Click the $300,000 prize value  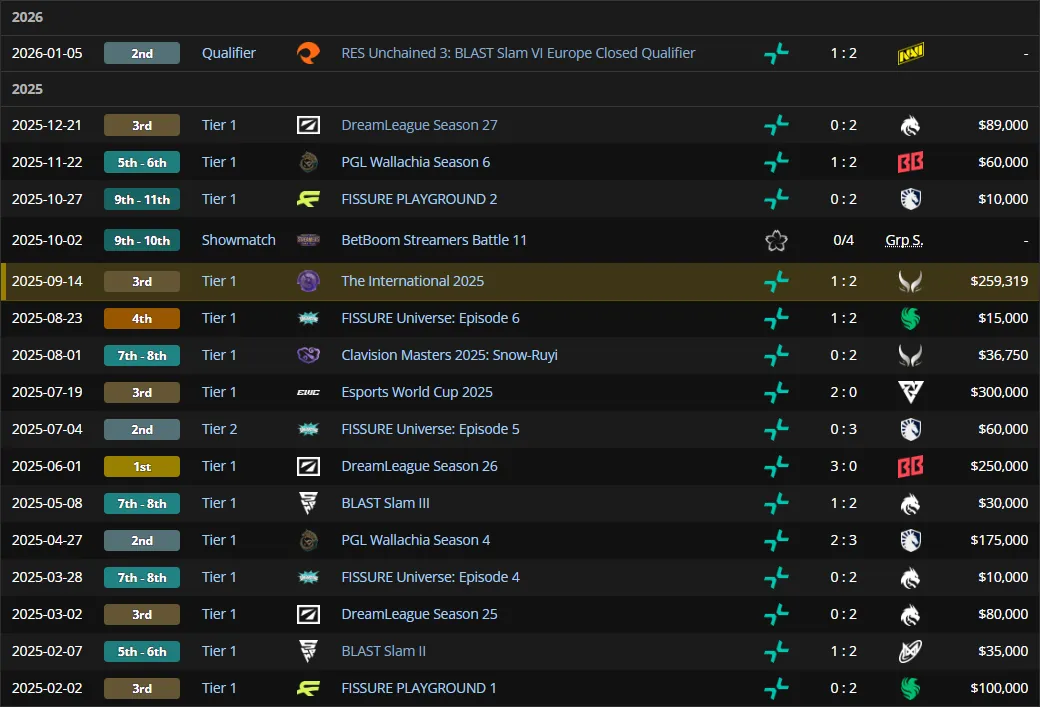tap(999, 393)
